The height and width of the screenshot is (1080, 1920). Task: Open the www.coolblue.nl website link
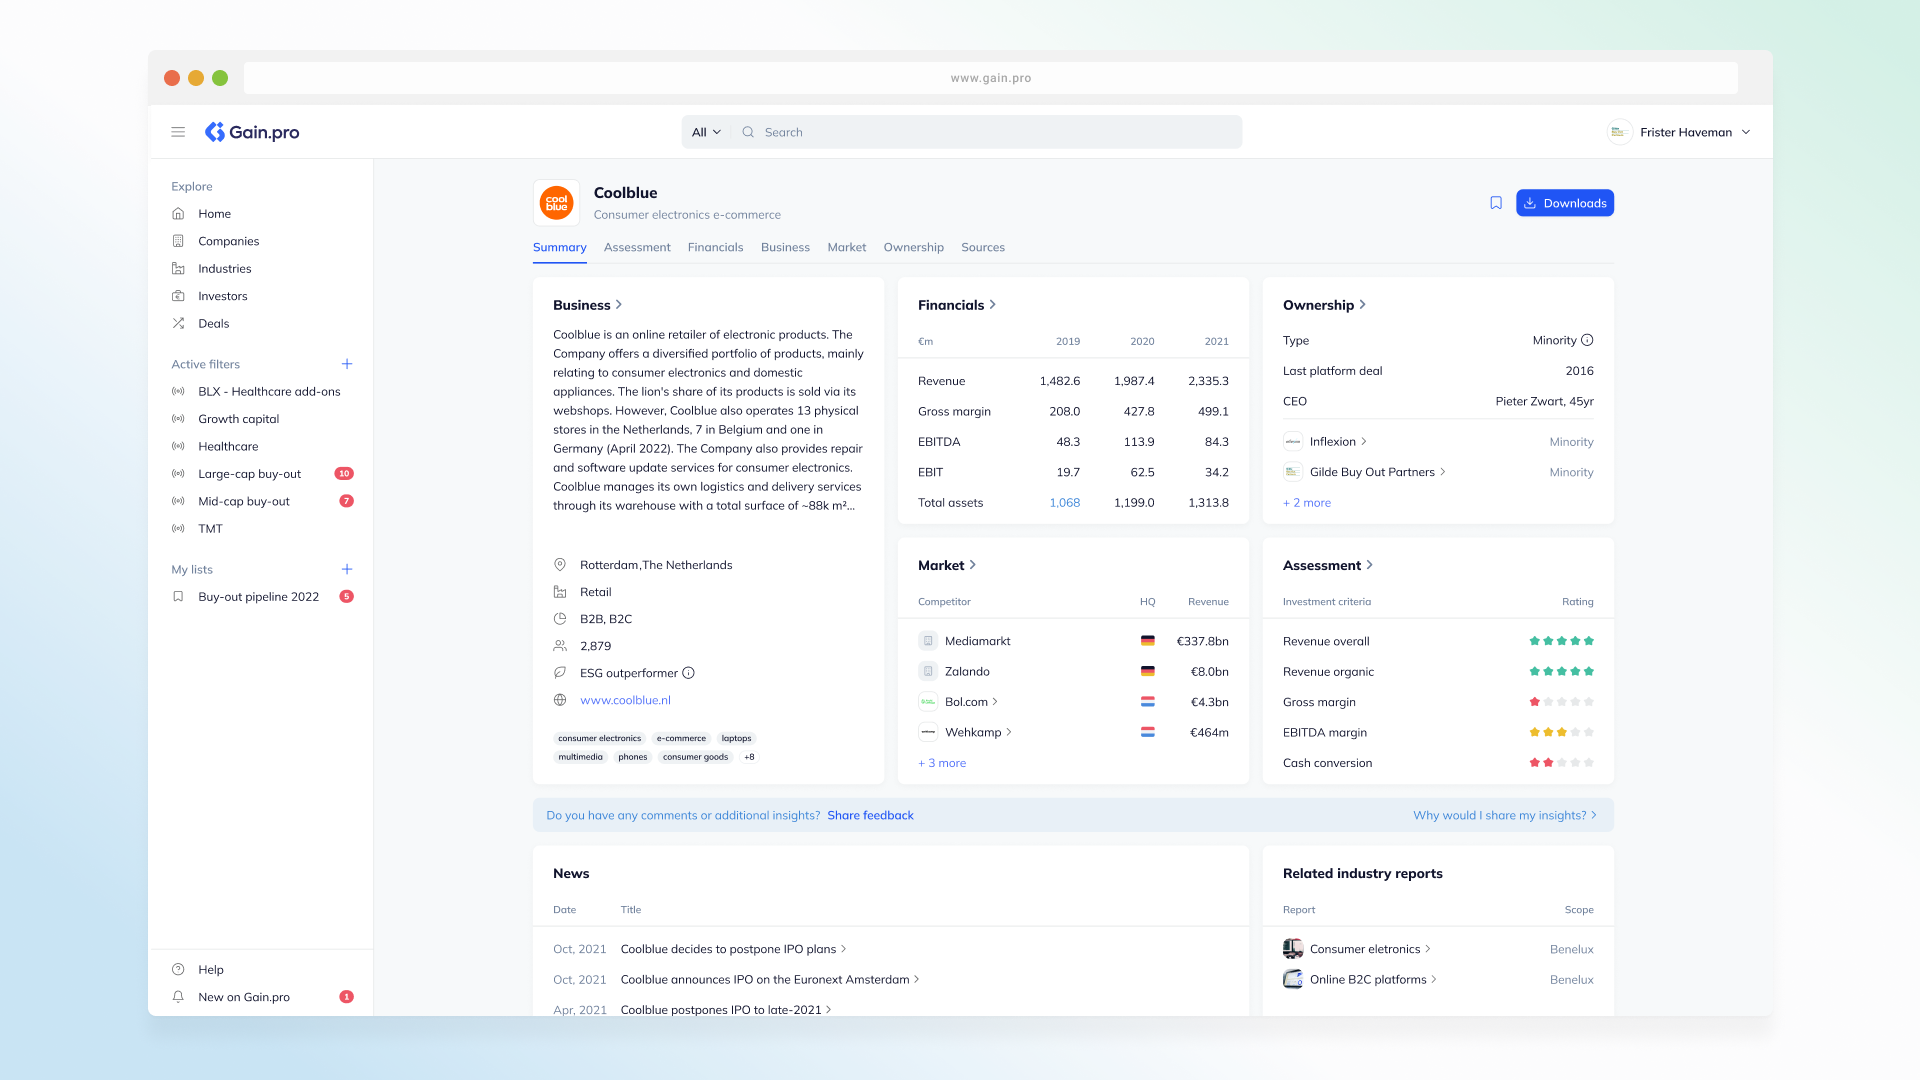[624, 700]
